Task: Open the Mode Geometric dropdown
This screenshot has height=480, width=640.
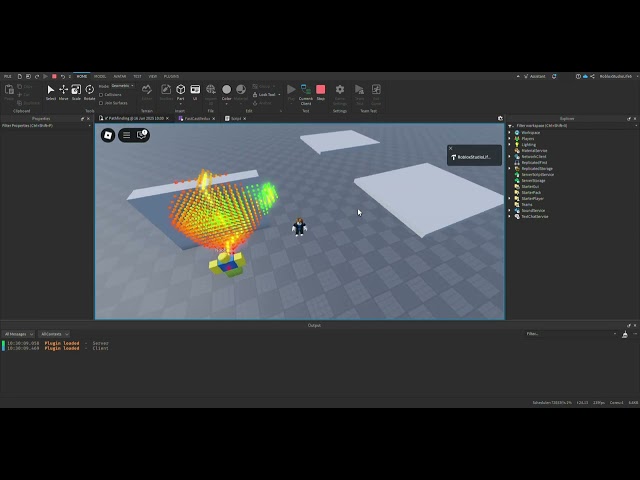Action: (x=123, y=86)
